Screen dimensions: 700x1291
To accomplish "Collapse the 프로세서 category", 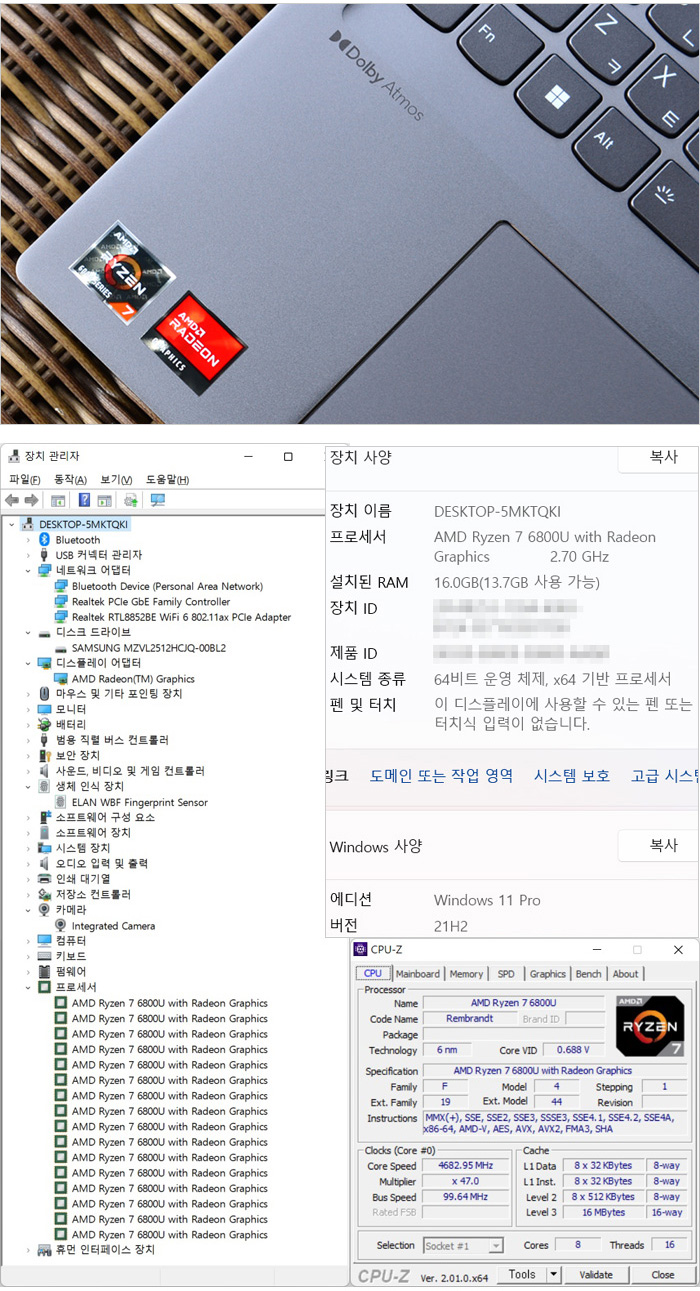I will (28, 988).
